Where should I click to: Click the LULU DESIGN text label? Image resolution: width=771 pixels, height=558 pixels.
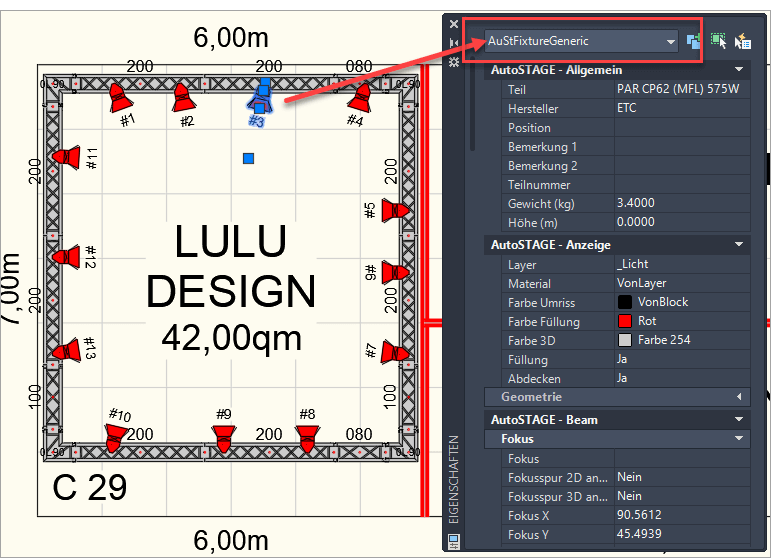pyautogui.click(x=231, y=266)
